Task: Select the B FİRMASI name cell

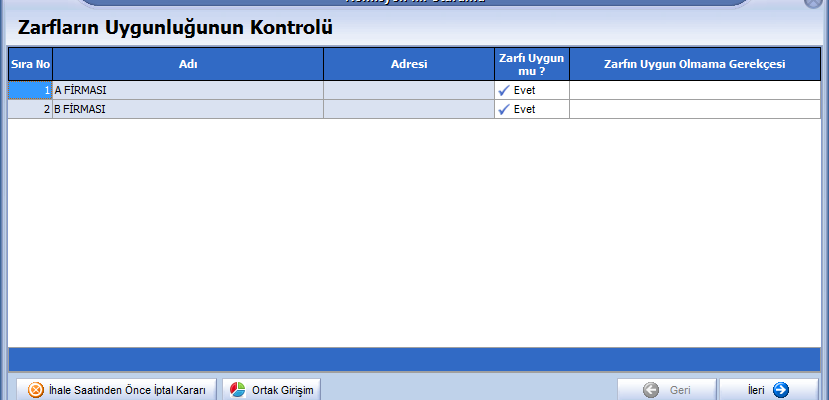Action: coord(187,109)
